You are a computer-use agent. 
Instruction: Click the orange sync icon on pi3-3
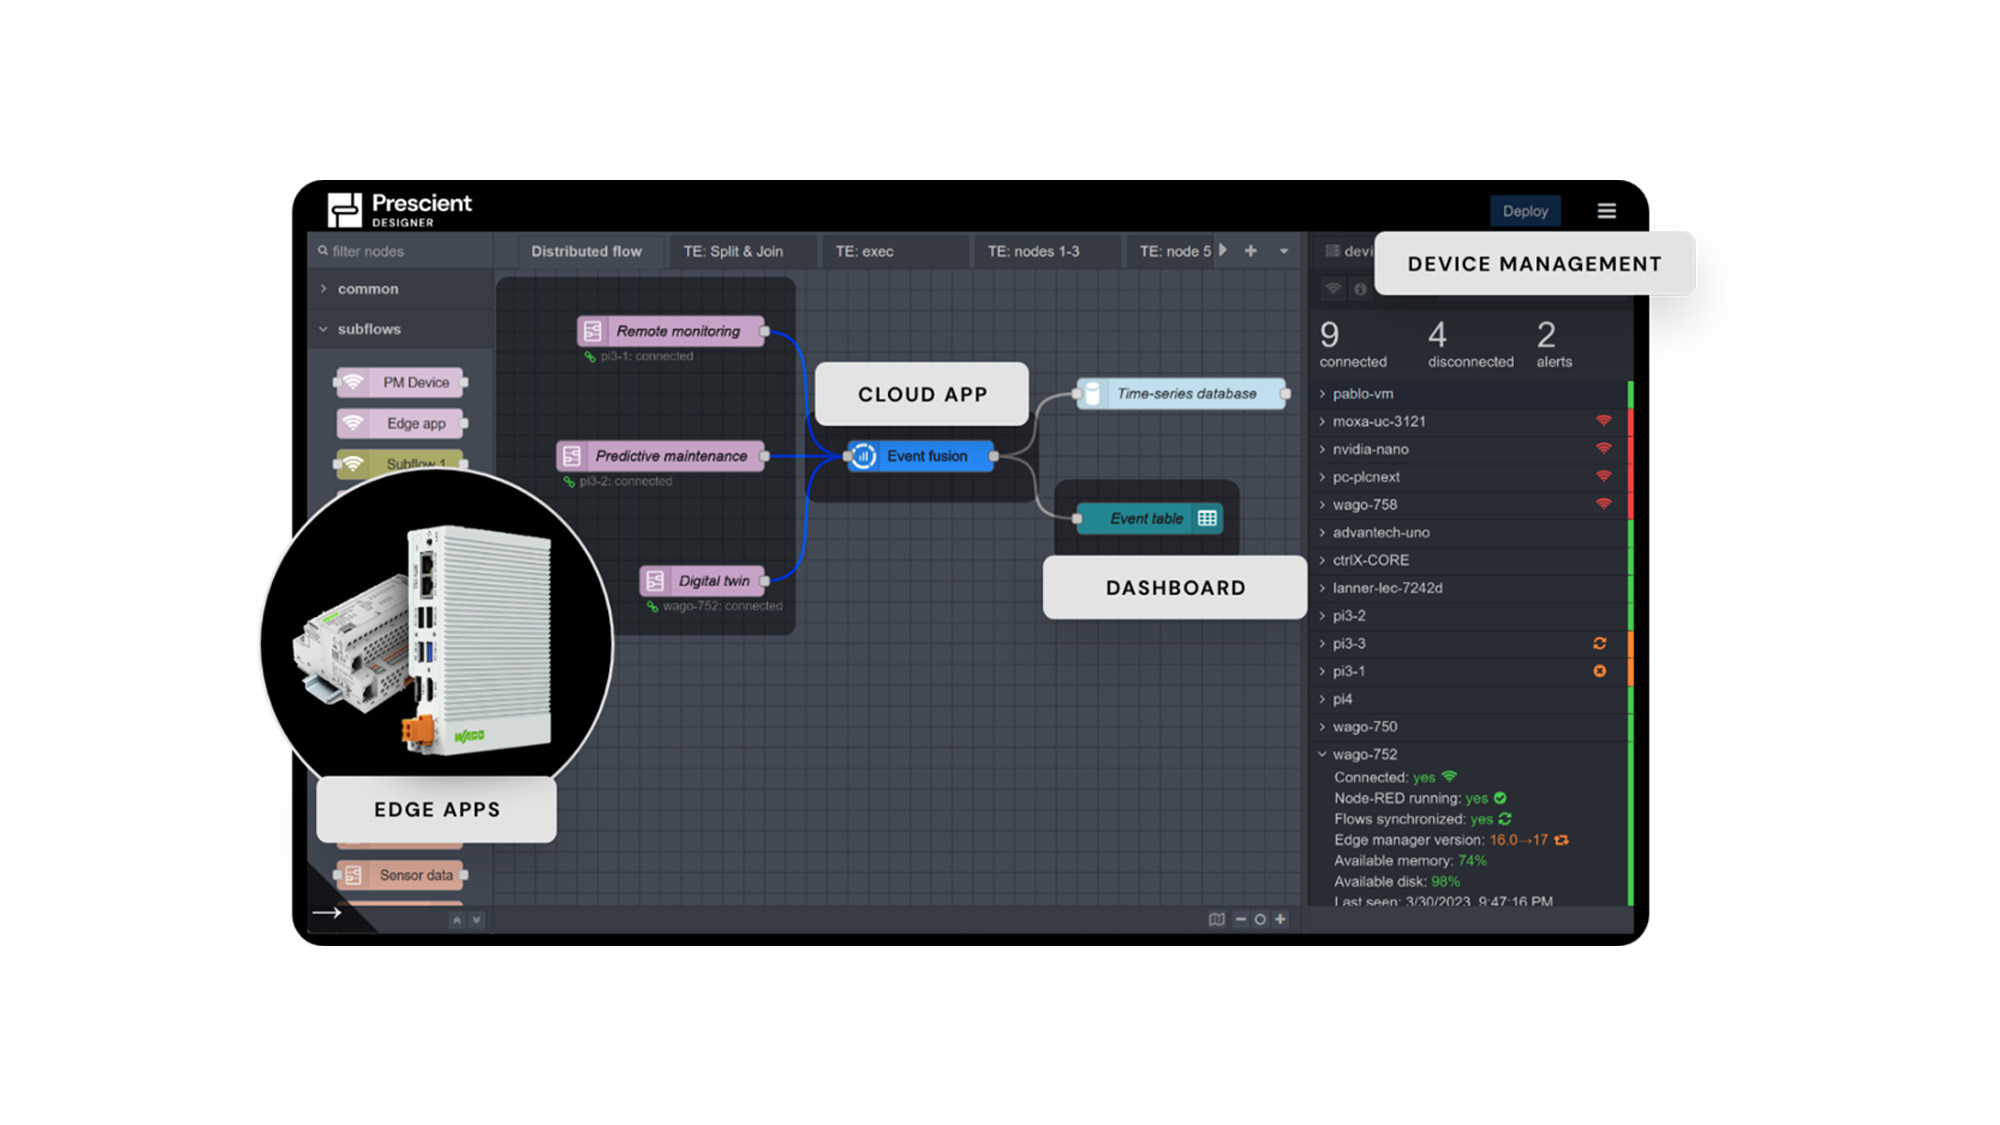(x=1600, y=643)
